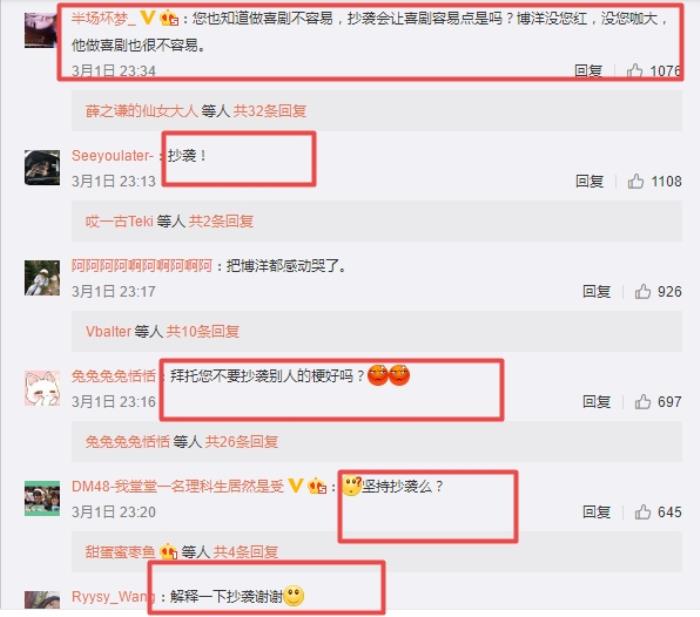Click the verified V badge of DM48 user
Viewport: 700px width, 617px height.
(296, 485)
